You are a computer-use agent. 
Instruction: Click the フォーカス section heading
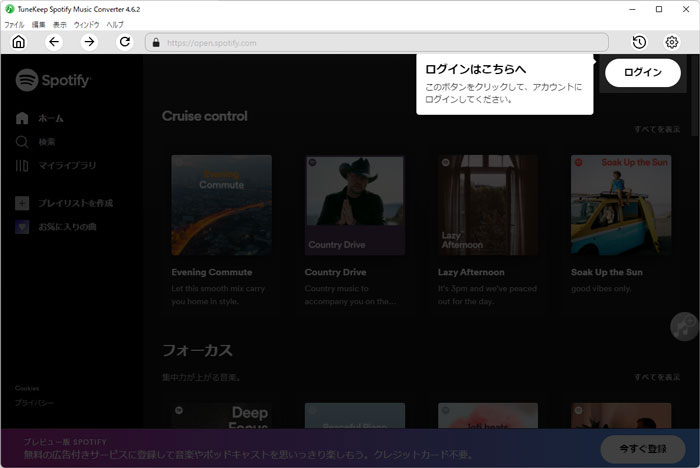197,350
